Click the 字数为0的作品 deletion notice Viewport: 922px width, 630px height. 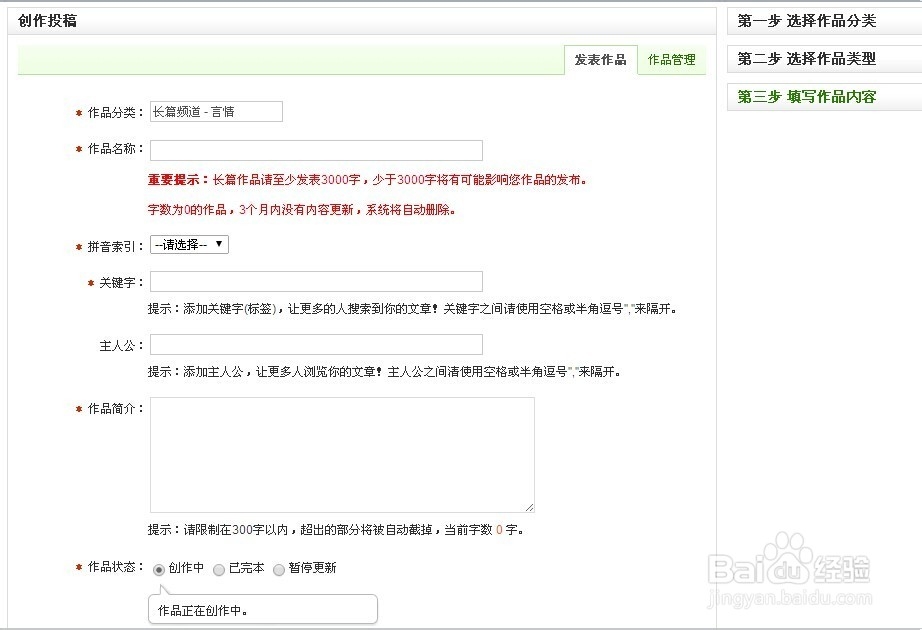(x=301, y=210)
